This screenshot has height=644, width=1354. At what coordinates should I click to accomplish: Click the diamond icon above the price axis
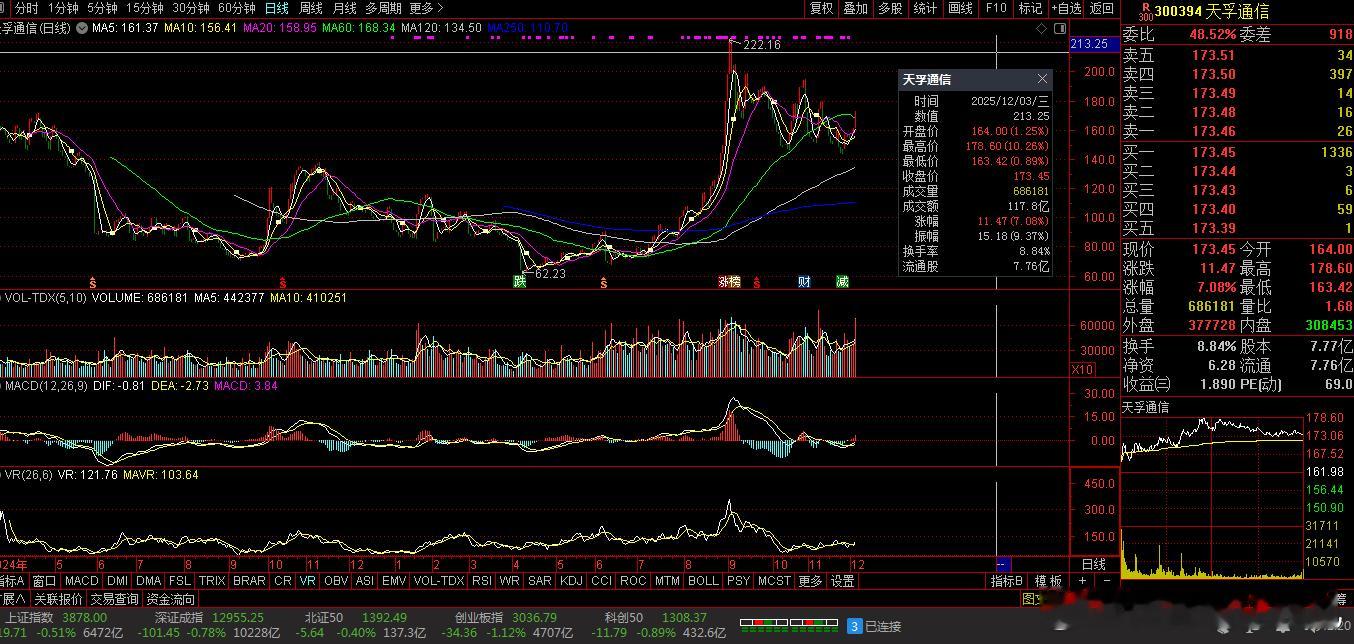pyautogui.click(x=1041, y=29)
